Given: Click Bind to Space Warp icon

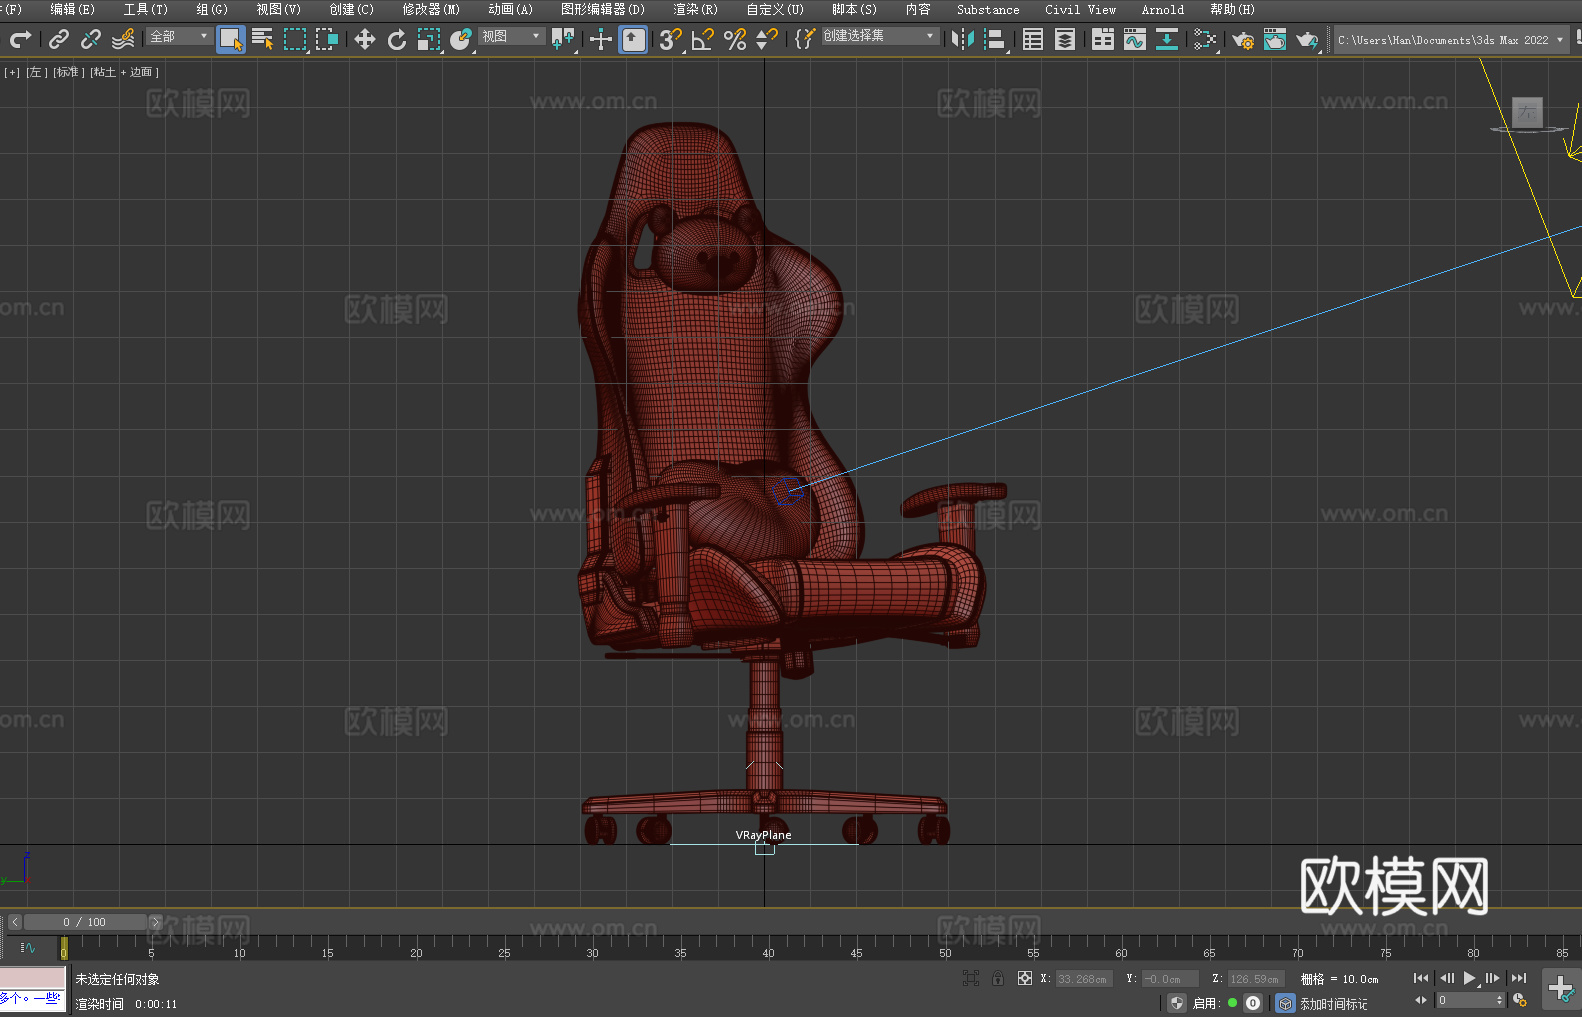Looking at the screenshot, I should [x=123, y=39].
